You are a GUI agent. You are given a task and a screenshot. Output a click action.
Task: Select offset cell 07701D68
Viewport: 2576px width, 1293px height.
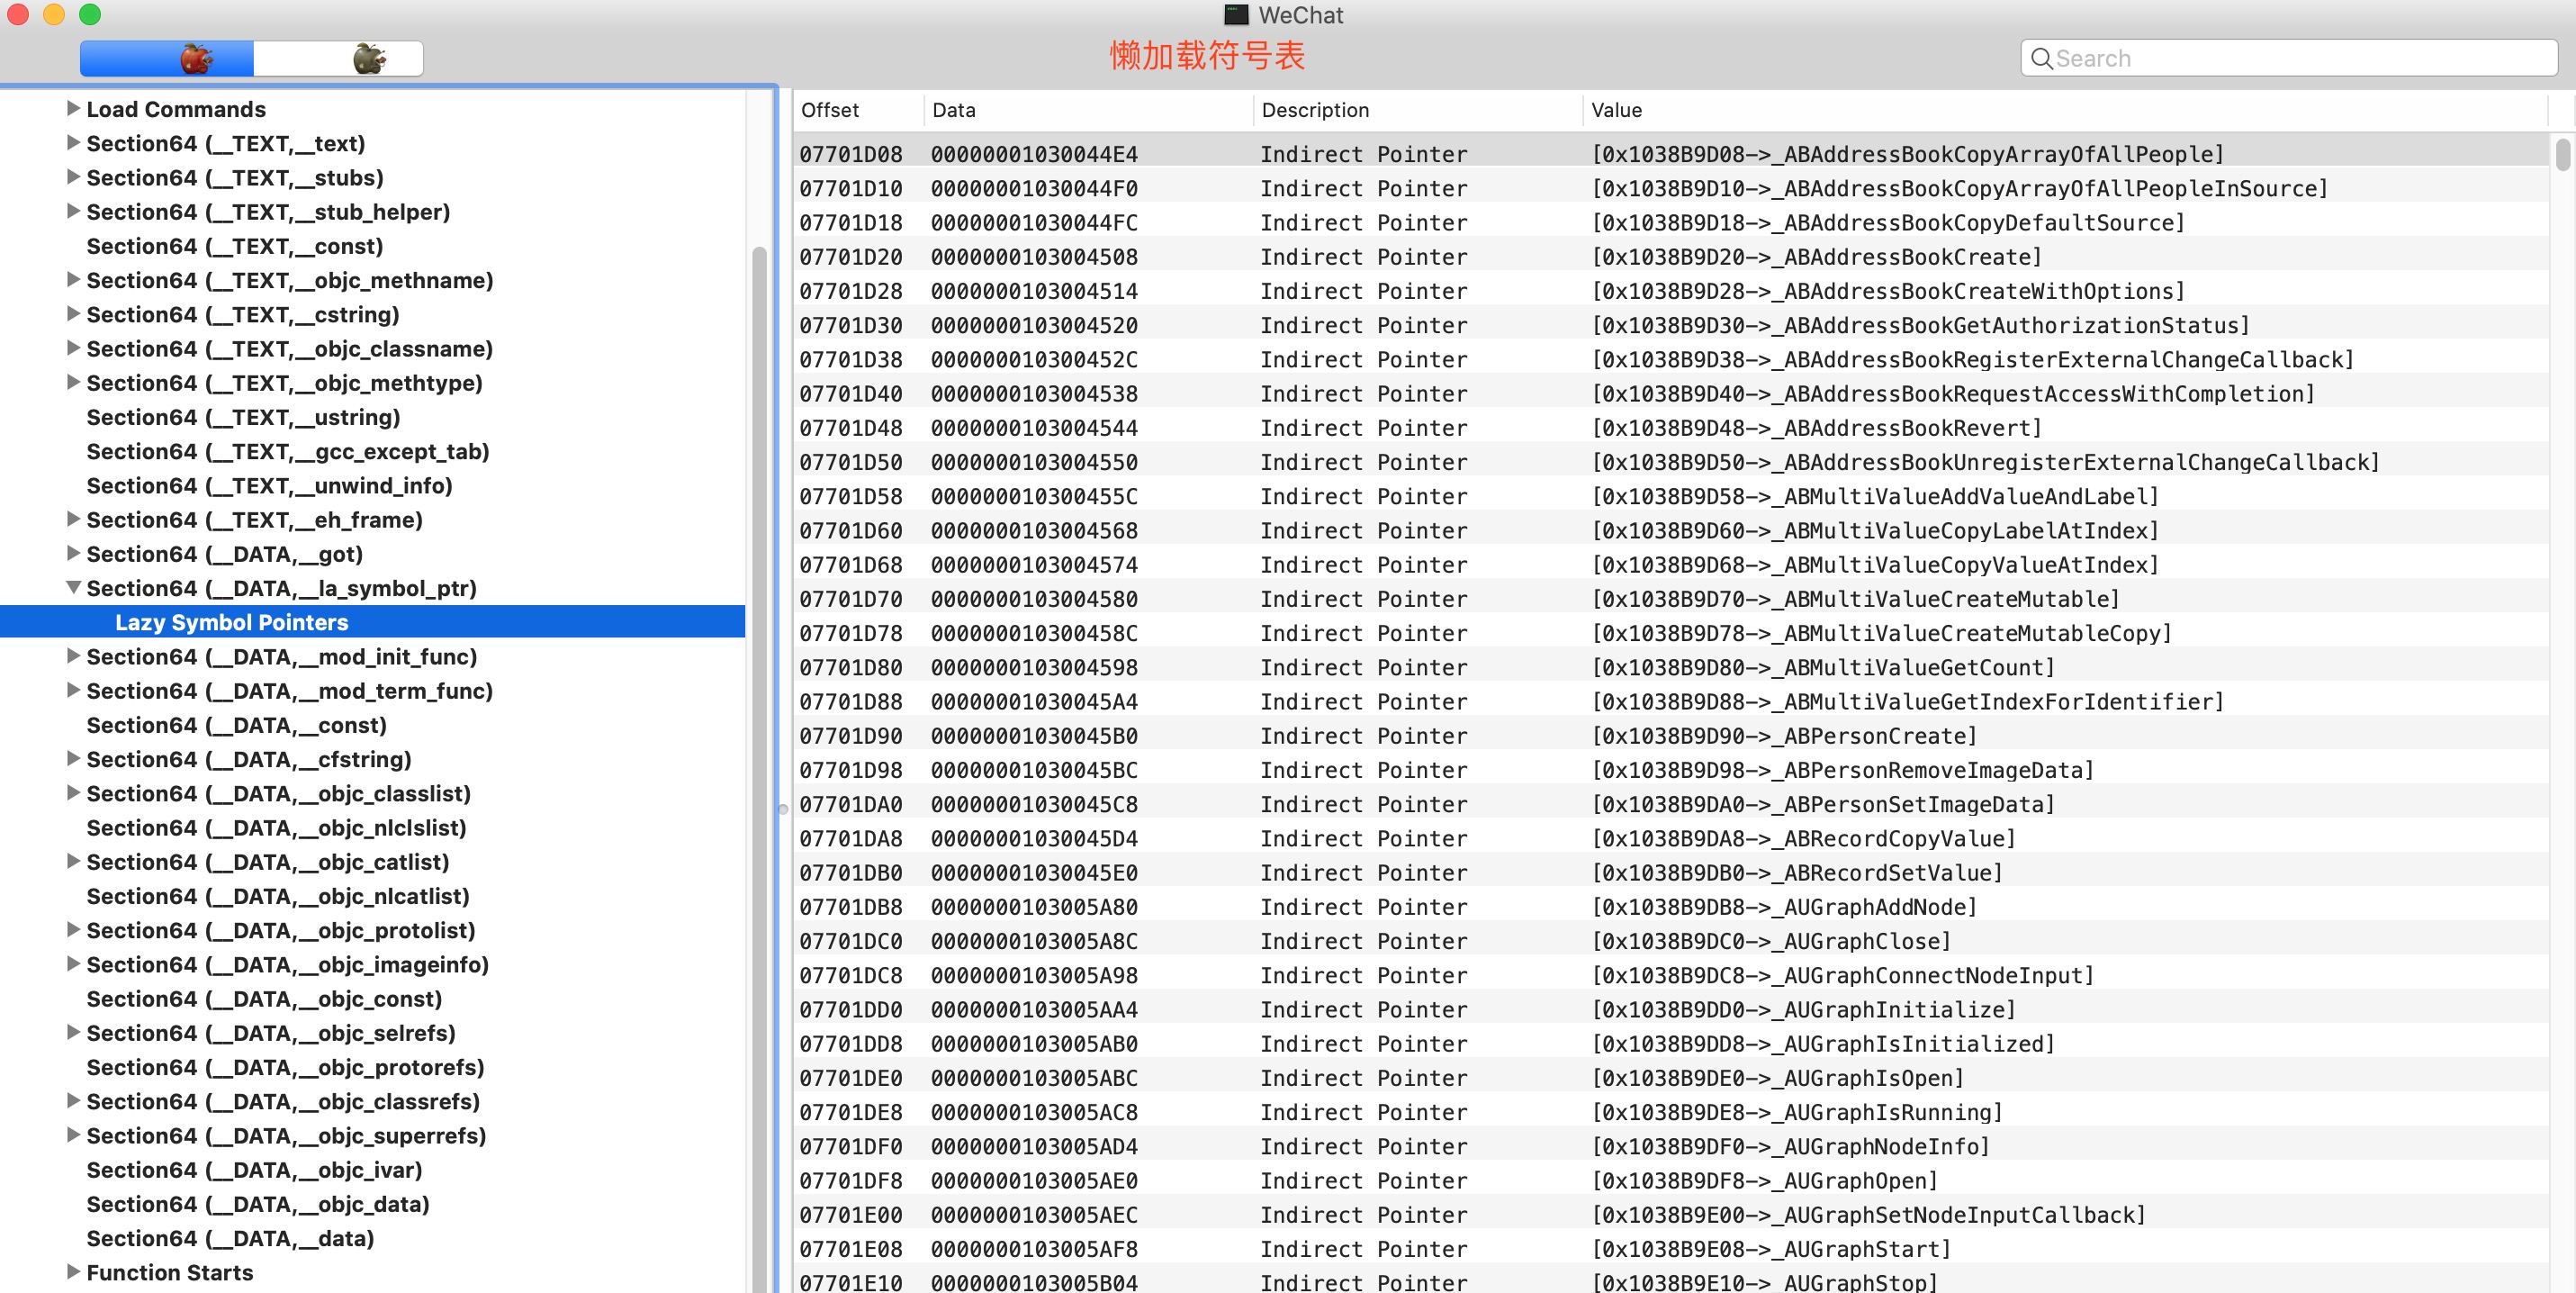click(851, 565)
